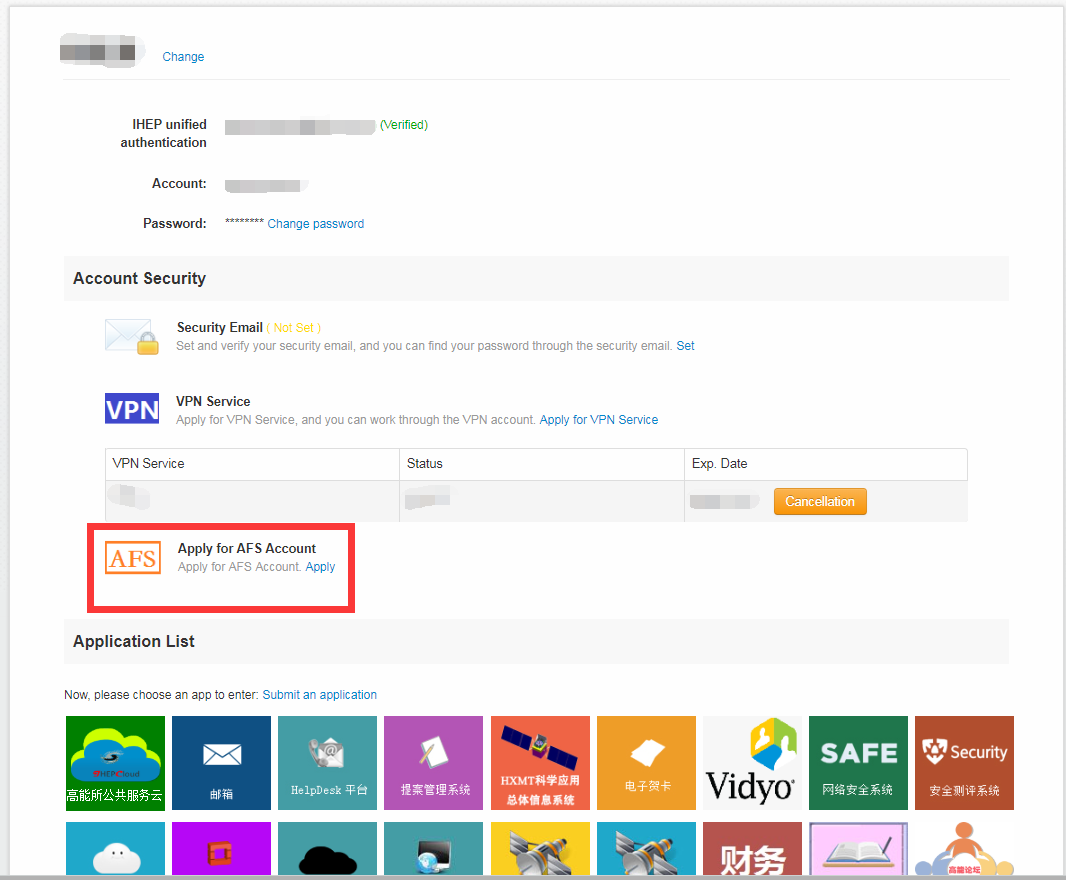This screenshot has height=880, width=1066.
Task: Click the blue VPN logo icon
Action: click(132, 409)
